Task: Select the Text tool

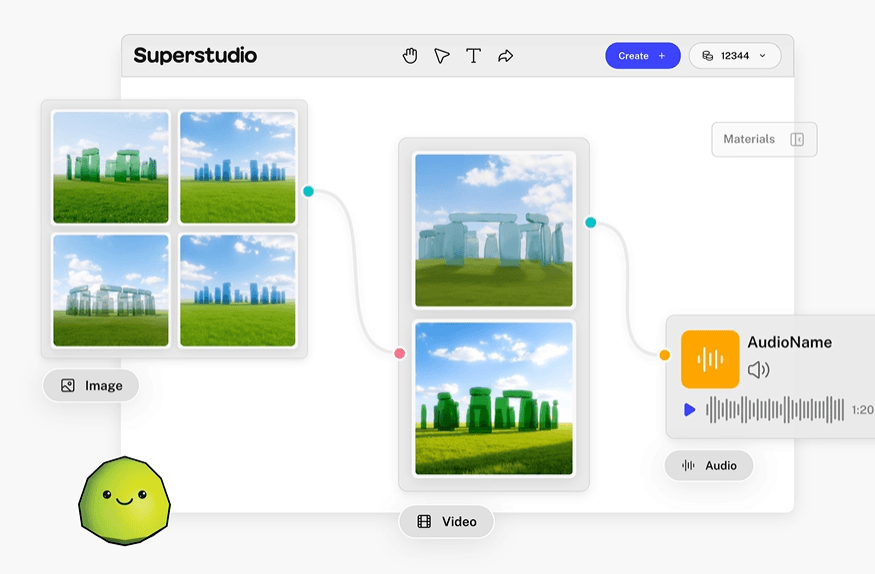Action: 473,56
